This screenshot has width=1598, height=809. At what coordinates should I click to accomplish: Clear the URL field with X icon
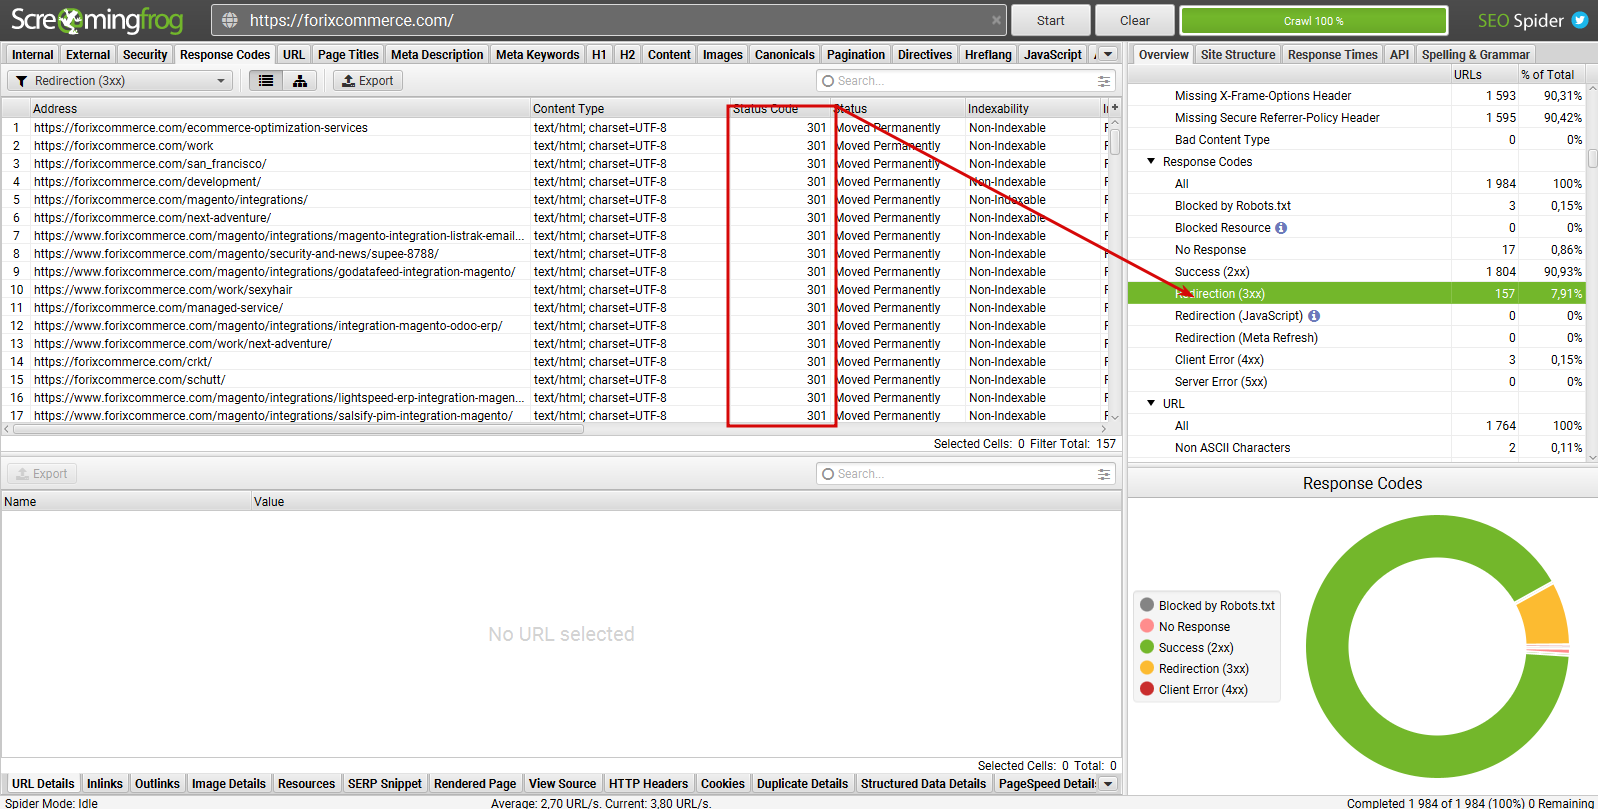pyautogui.click(x=996, y=20)
